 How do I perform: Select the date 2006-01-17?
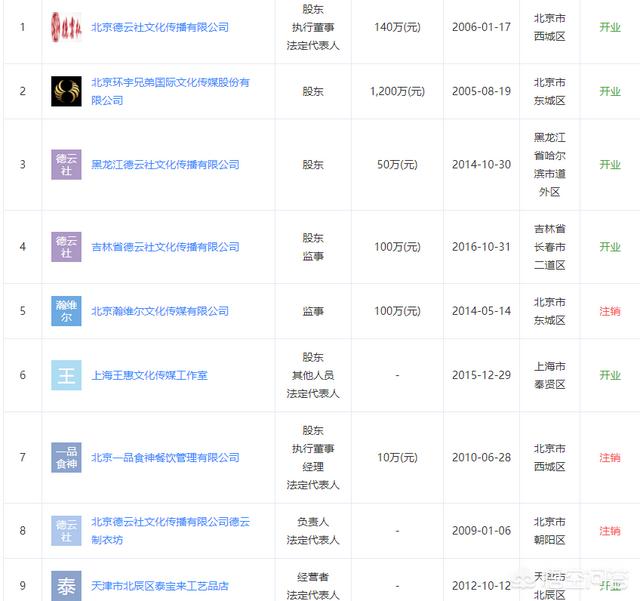pos(481,27)
